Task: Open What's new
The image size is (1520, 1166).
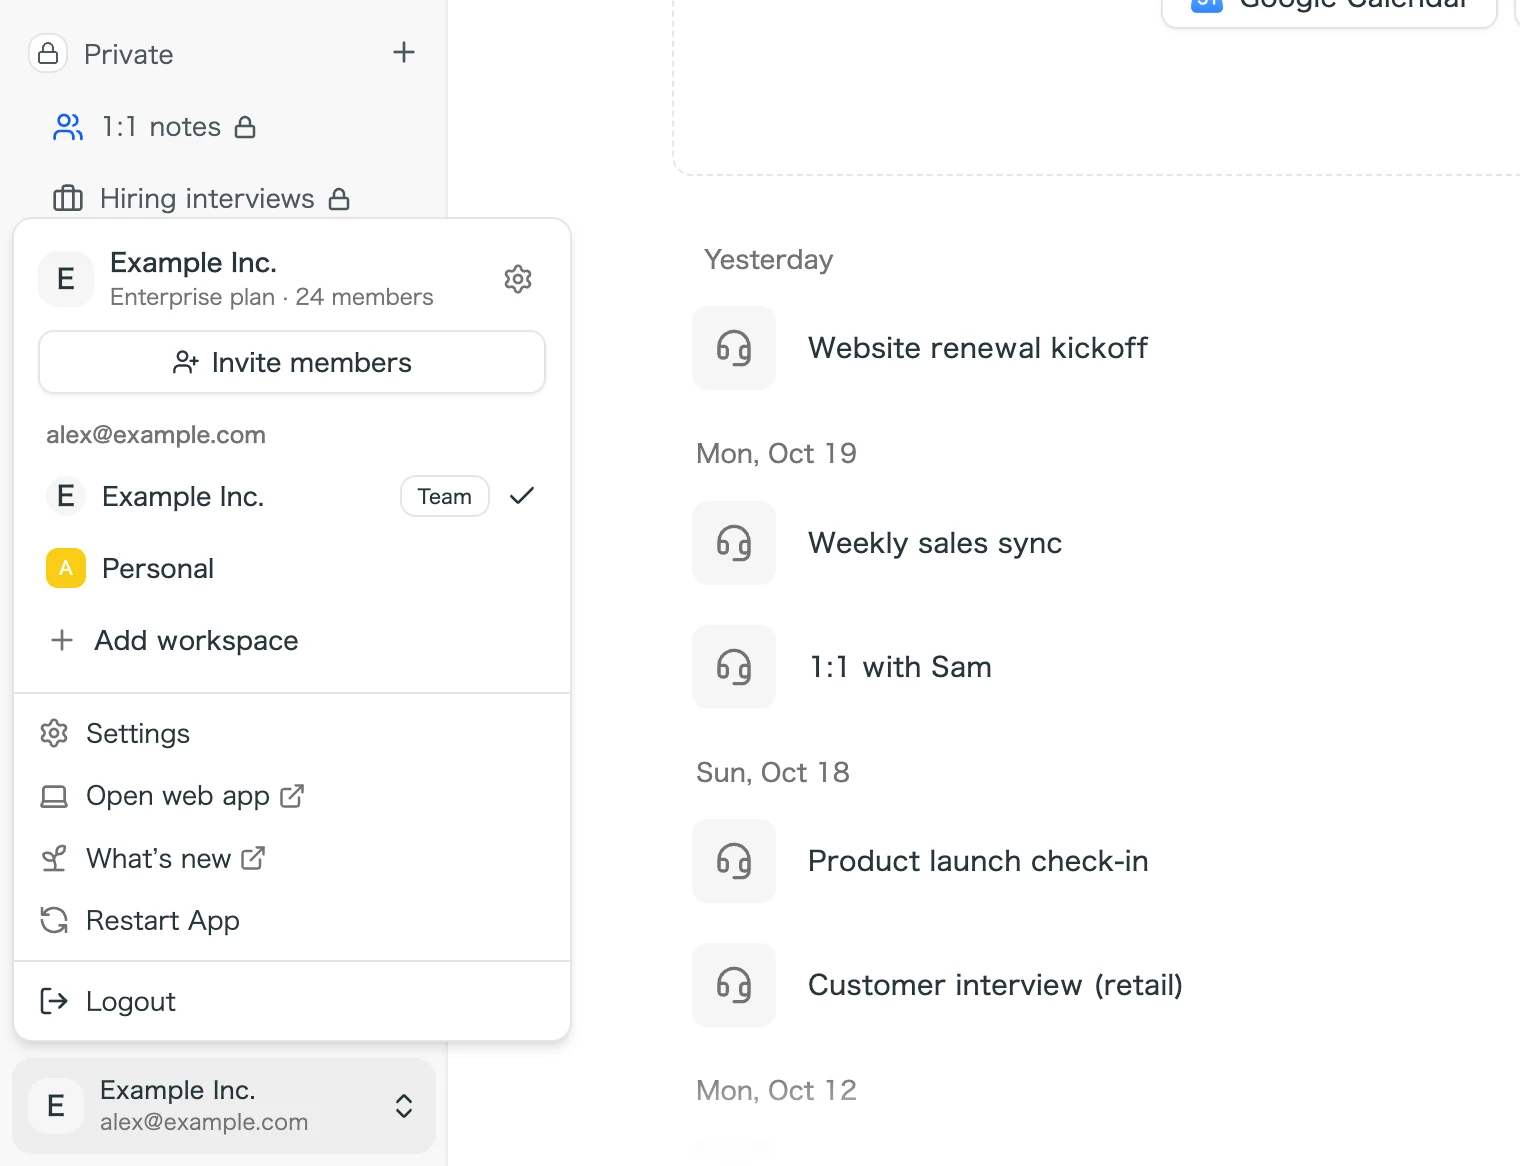Action: 292,858
